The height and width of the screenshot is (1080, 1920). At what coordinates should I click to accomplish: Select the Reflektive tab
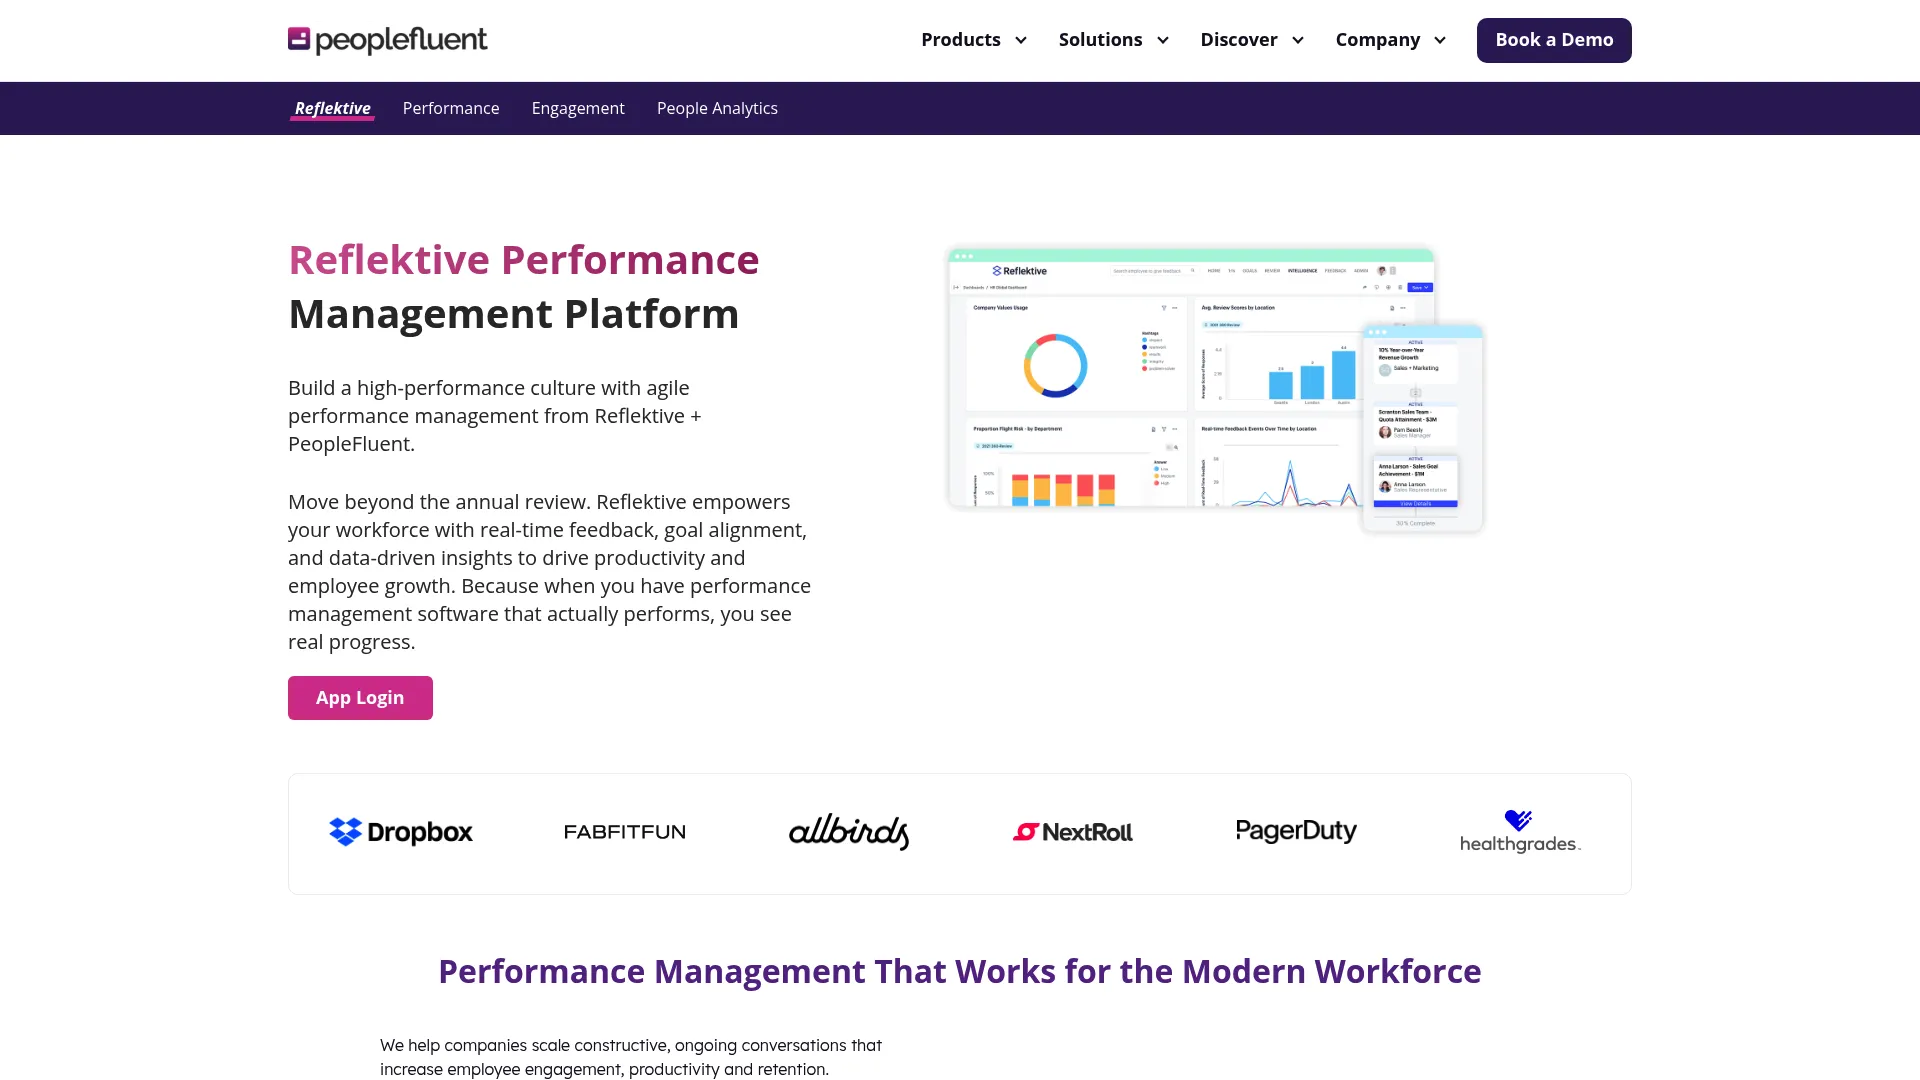click(x=332, y=108)
